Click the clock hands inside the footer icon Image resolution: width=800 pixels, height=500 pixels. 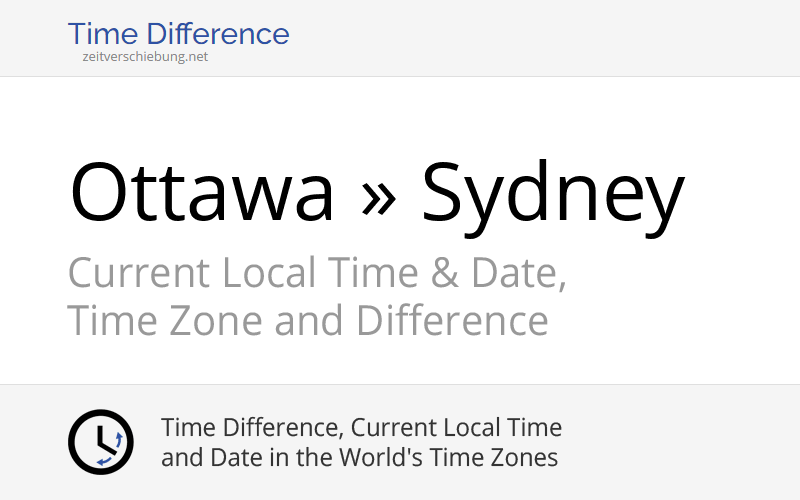105,440
